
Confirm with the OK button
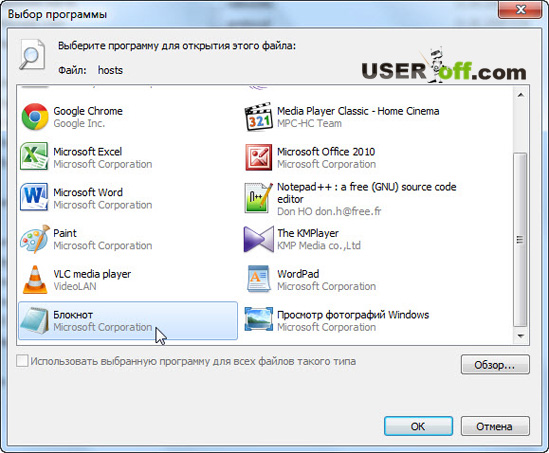coord(418,426)
